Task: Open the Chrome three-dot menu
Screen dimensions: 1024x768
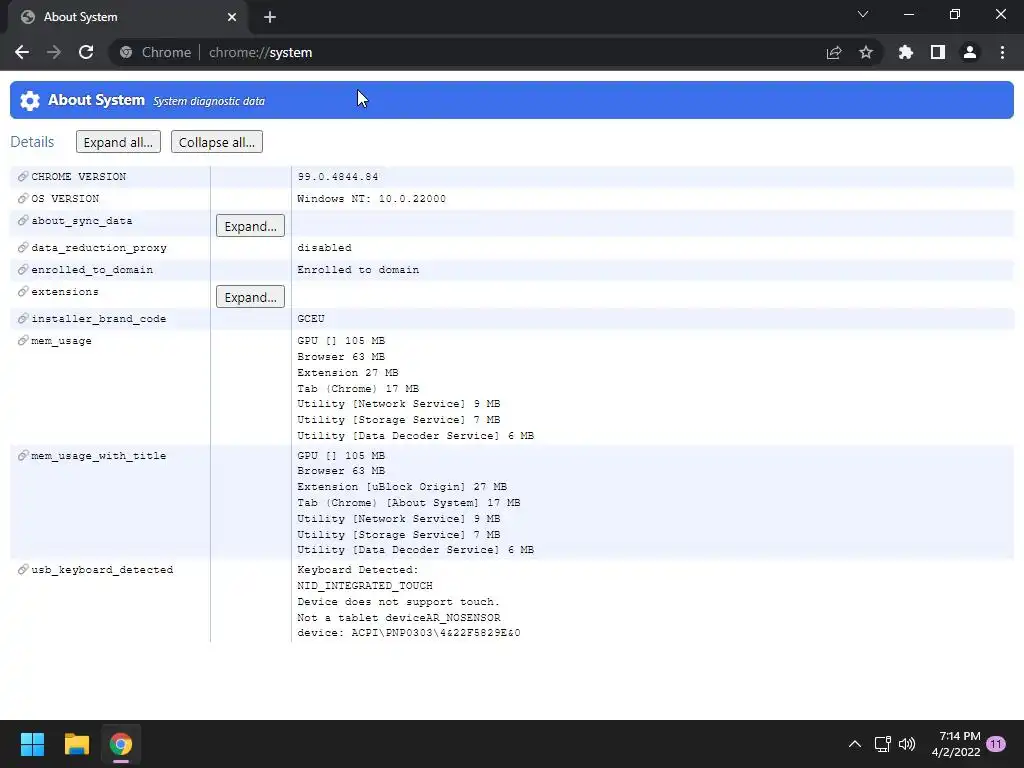Action: pyautogui.click(x=1002, y=52)
